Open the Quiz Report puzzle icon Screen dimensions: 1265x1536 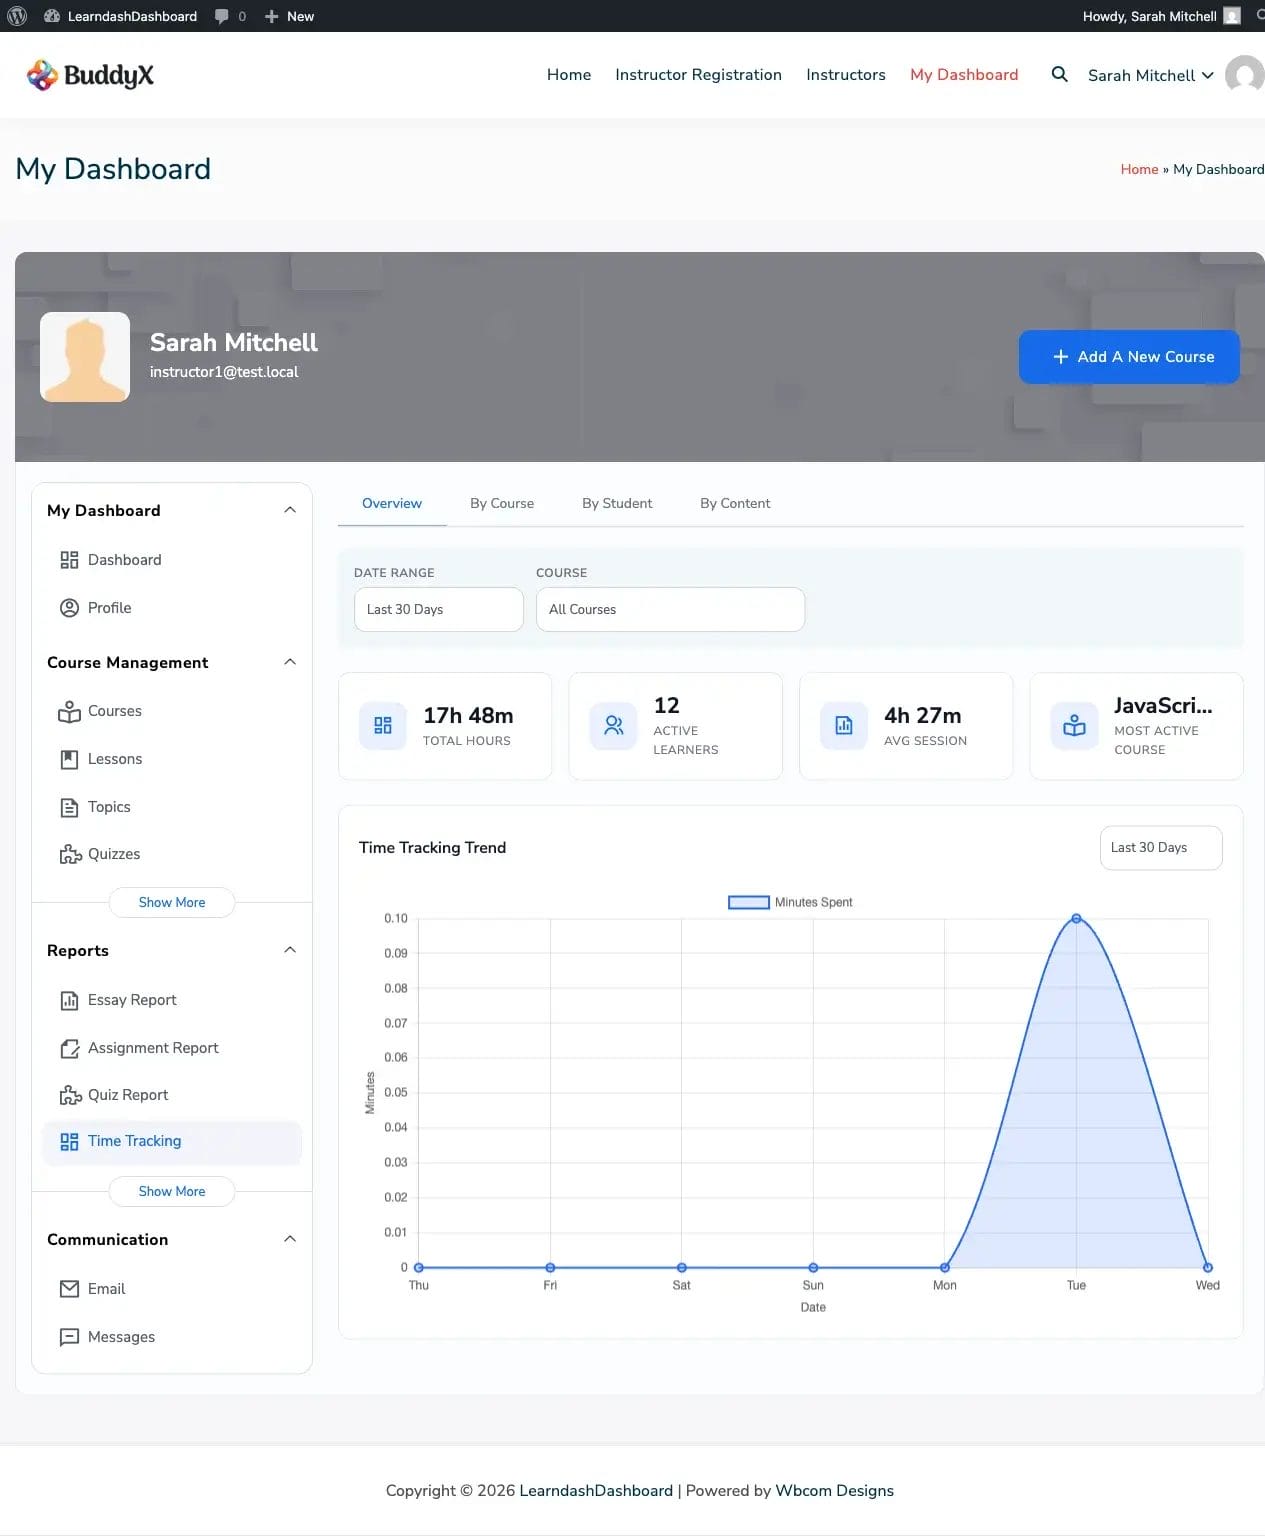tap(70, 1095)
